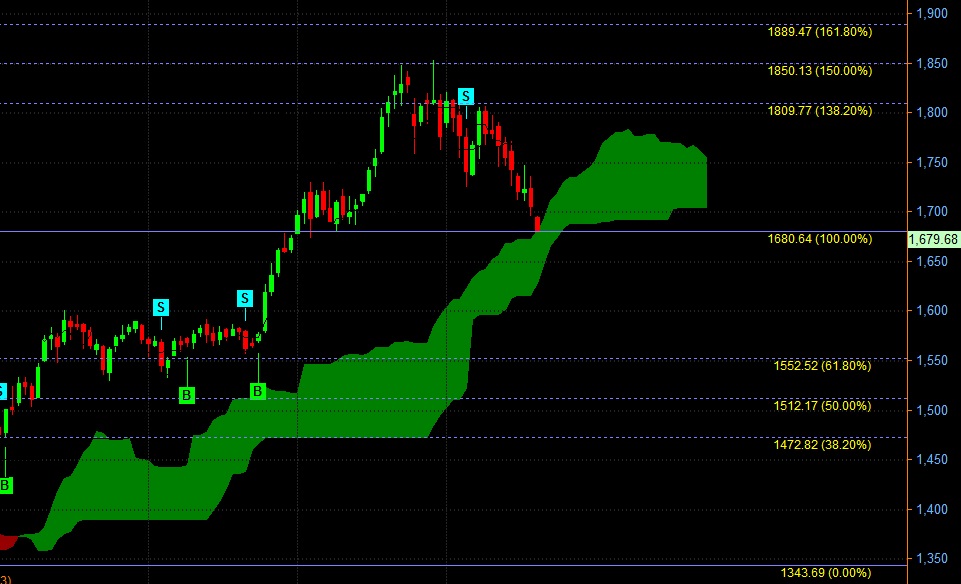This screenshot has height=584, width=961.
Task: Select the 1889.47 (161.80%) Fibonacci label
Action: (819, 32)
